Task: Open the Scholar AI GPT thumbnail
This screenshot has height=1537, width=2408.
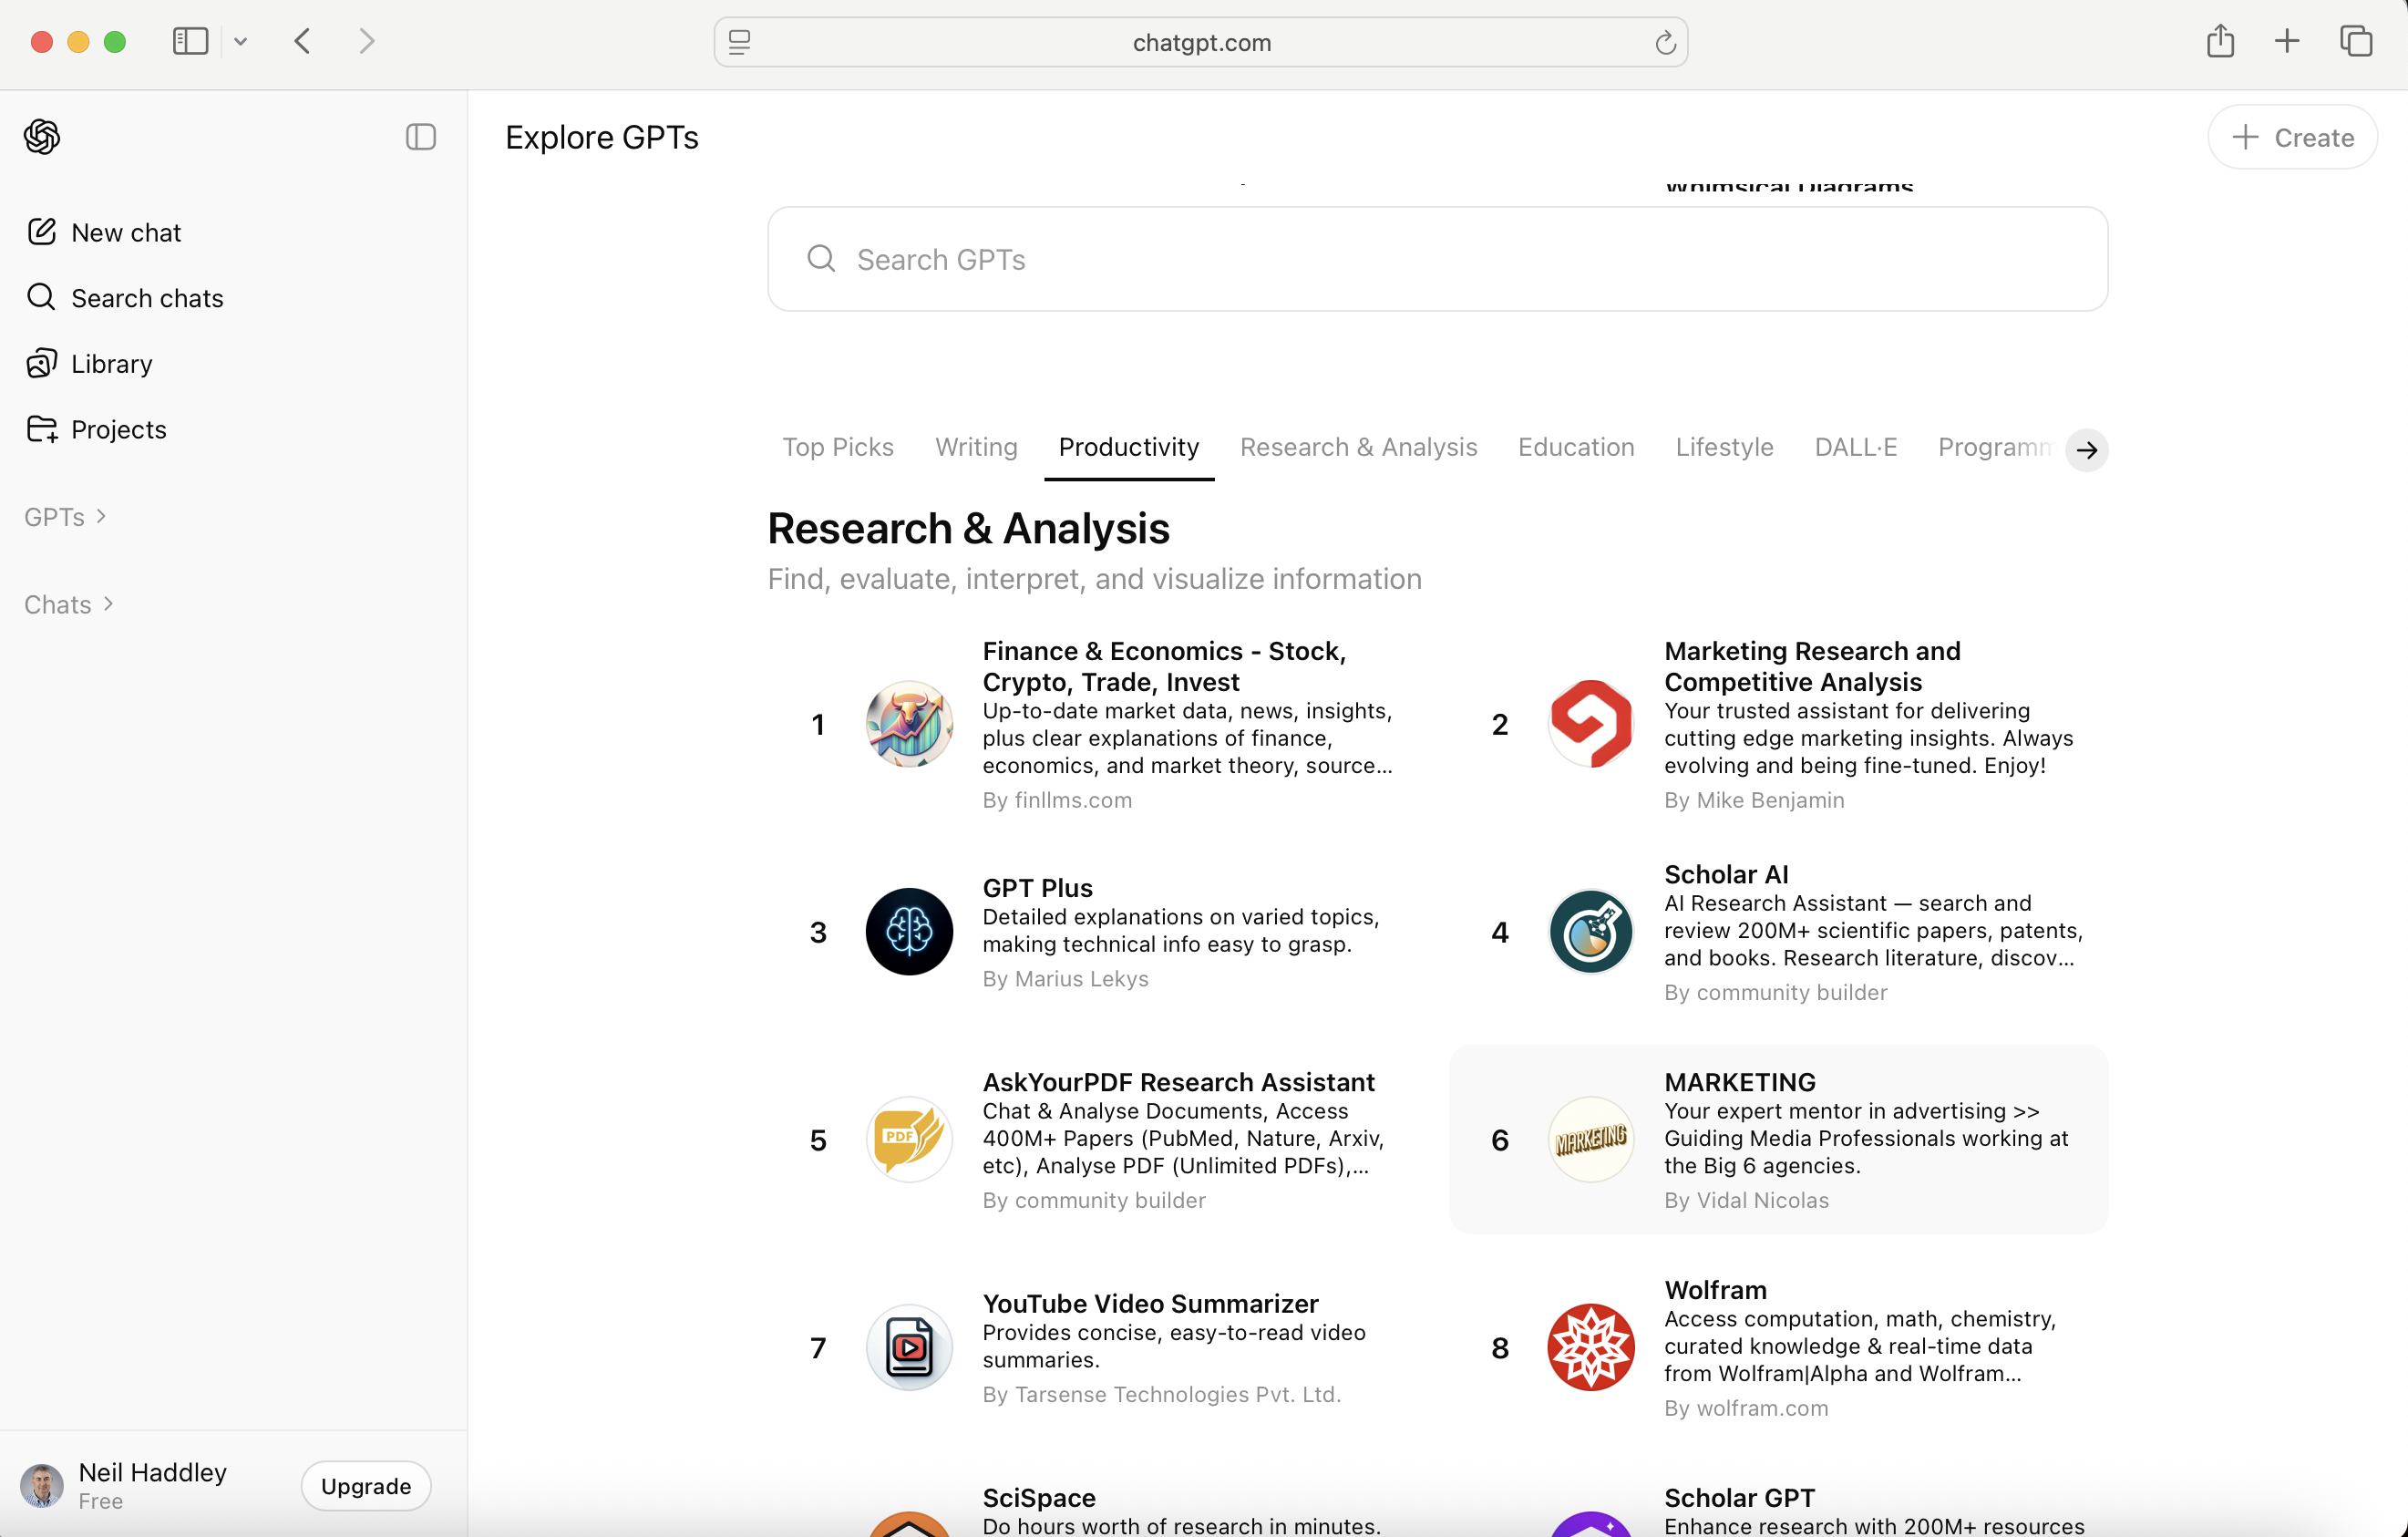Action: [x=1590, y=931]
